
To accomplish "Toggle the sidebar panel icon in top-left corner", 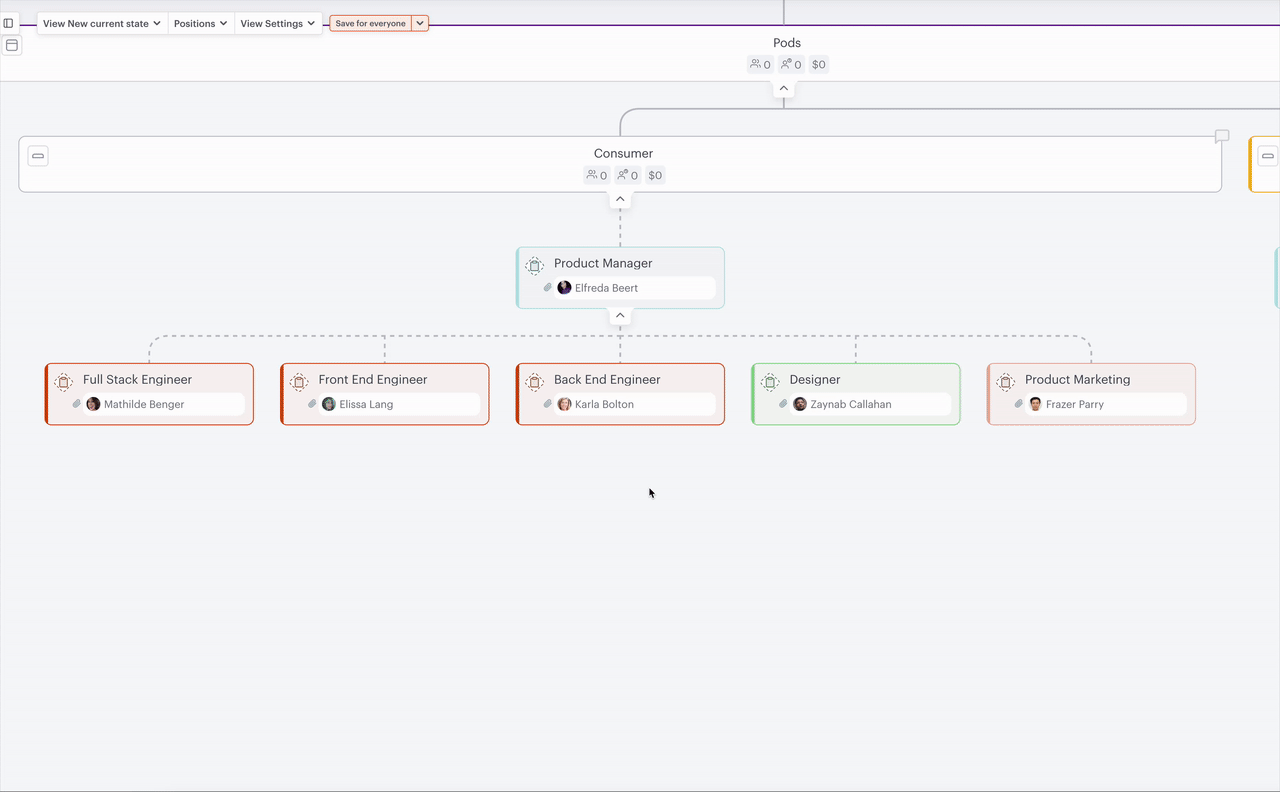I will [9, 22].
